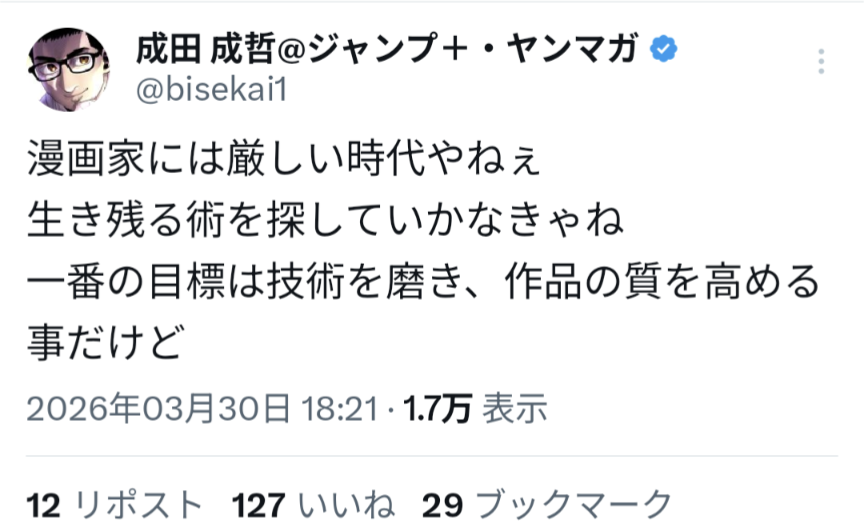Click the tweet line 漫画家には厳しい時代やねぇ
864x532 pixels.
(x=284, y=160)
